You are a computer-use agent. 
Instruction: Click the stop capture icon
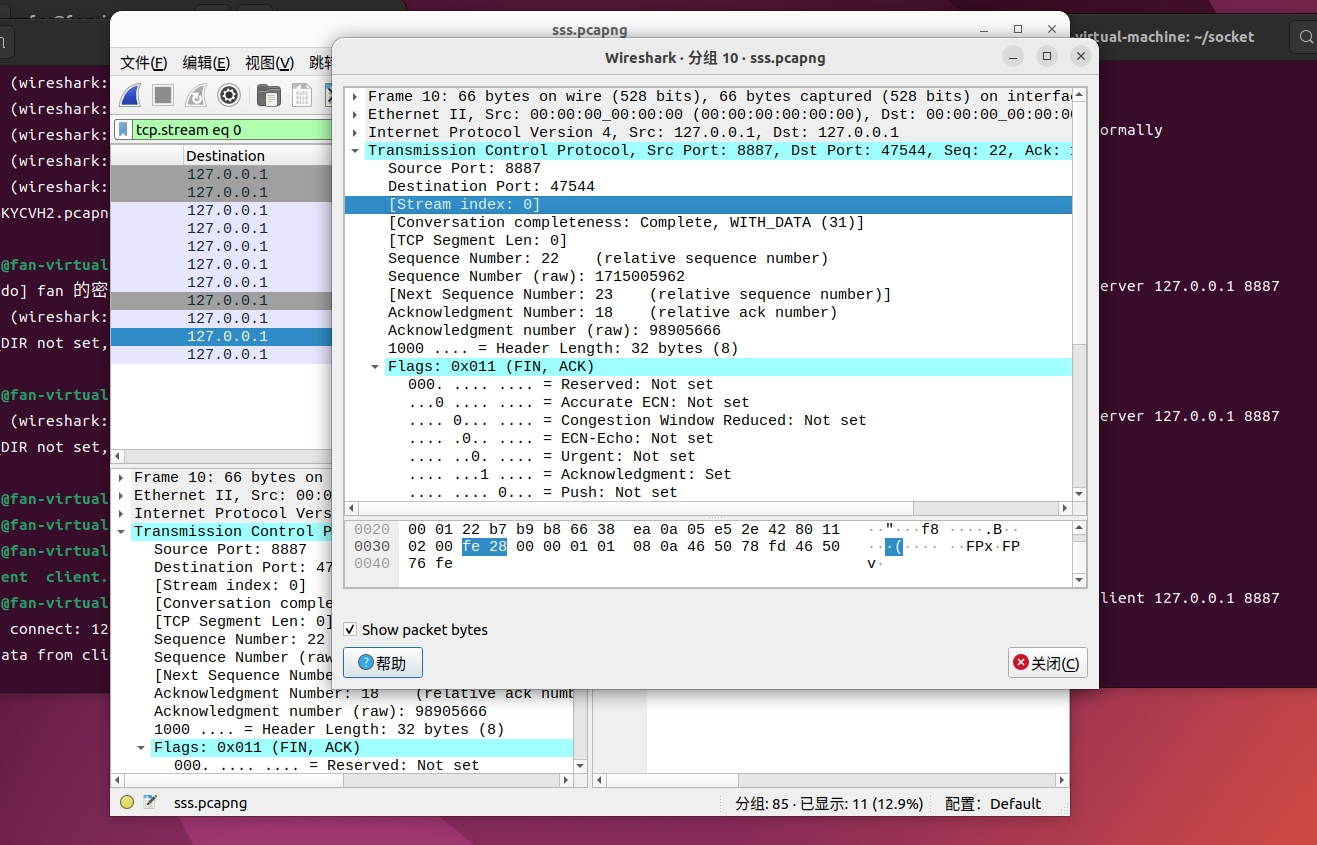coord(163,96)
